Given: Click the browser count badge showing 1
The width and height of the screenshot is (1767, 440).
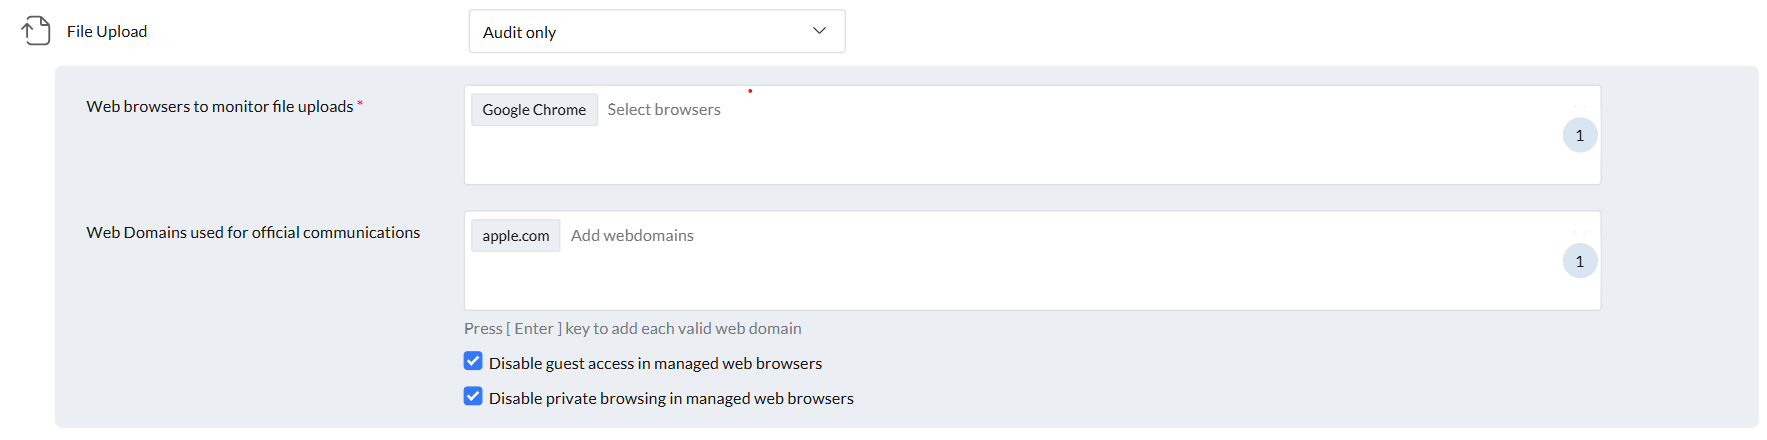Looking at the screenshot, I should tap(1579, 136).
